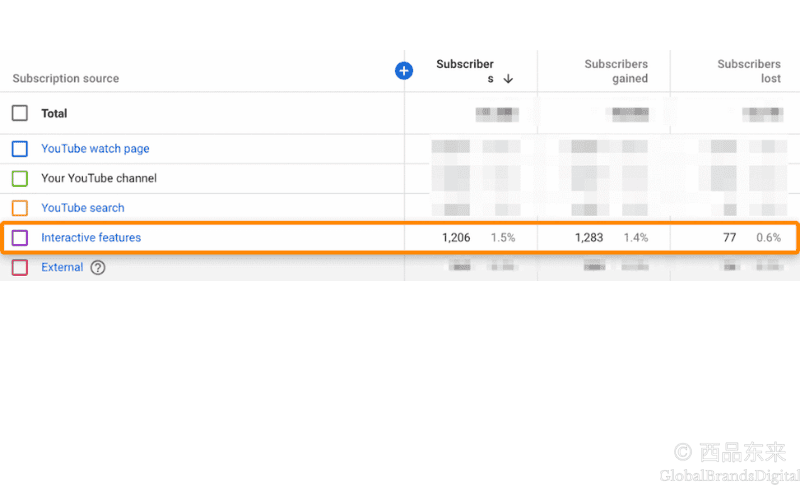Viewport: 800px width, 500px height.
Task: Click the 1.5% subscribers percentage
Action: pyautogui.click(x=503, y=238)
